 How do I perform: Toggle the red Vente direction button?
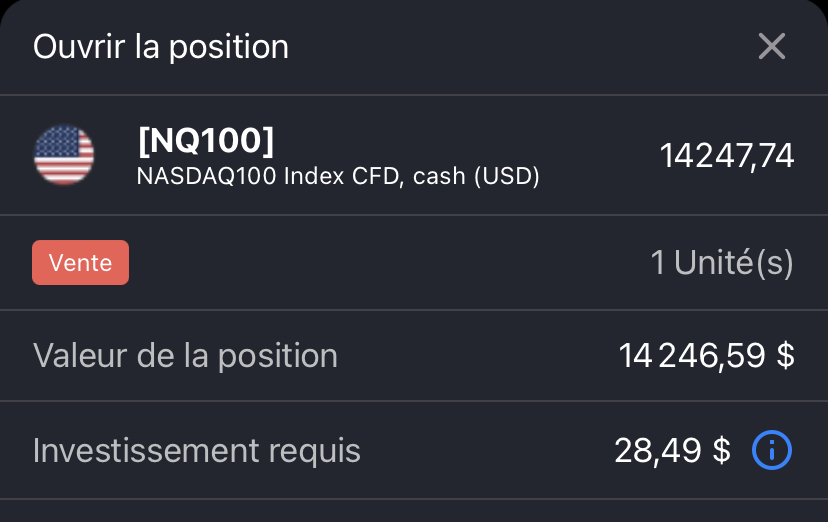80,263
